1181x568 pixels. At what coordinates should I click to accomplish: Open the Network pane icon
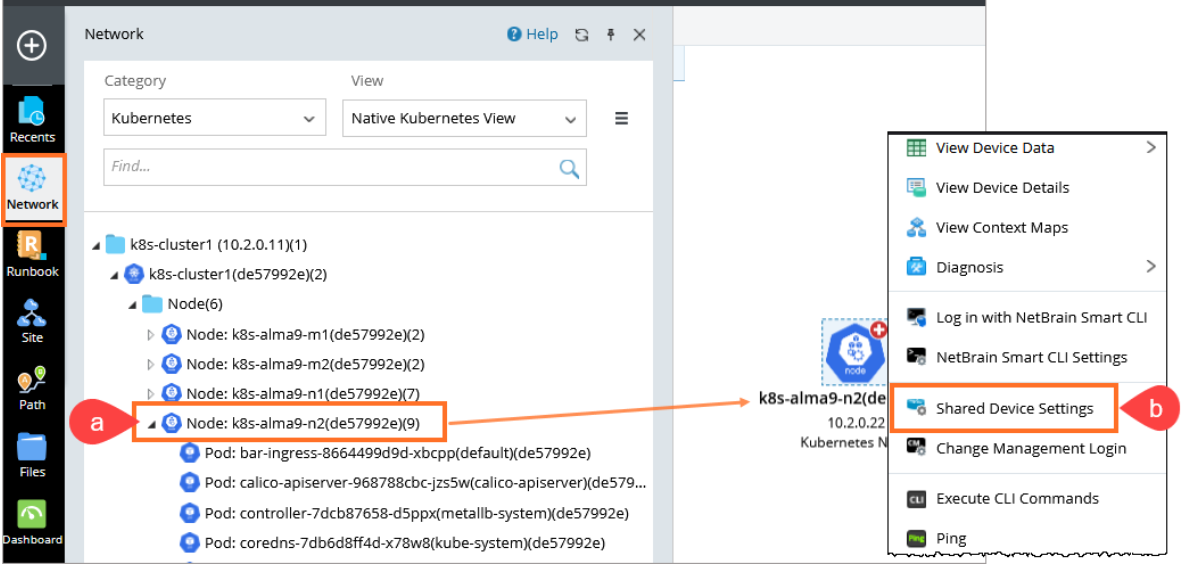point(32,187)
